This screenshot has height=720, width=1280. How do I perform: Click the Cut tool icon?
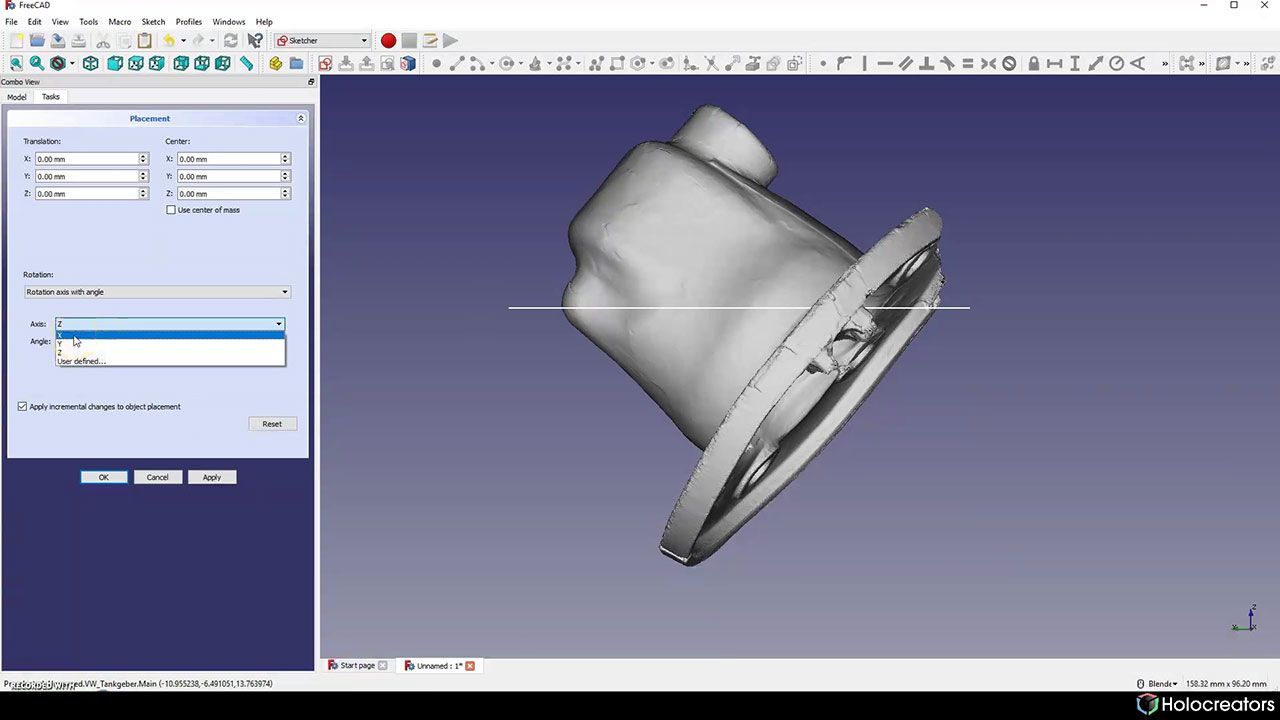pos(102,41)
